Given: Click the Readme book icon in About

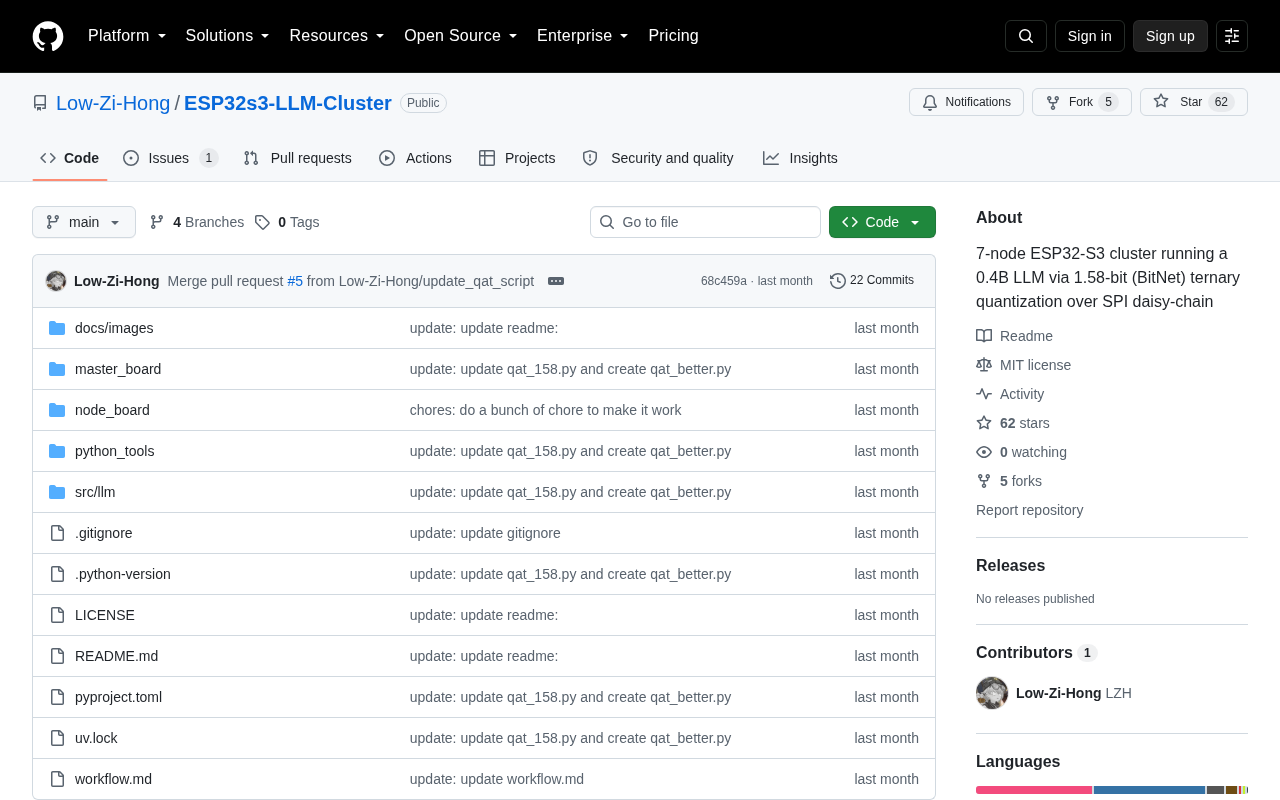Looking at the screenshot, I should pyautogui.click(x=984, y=336).
